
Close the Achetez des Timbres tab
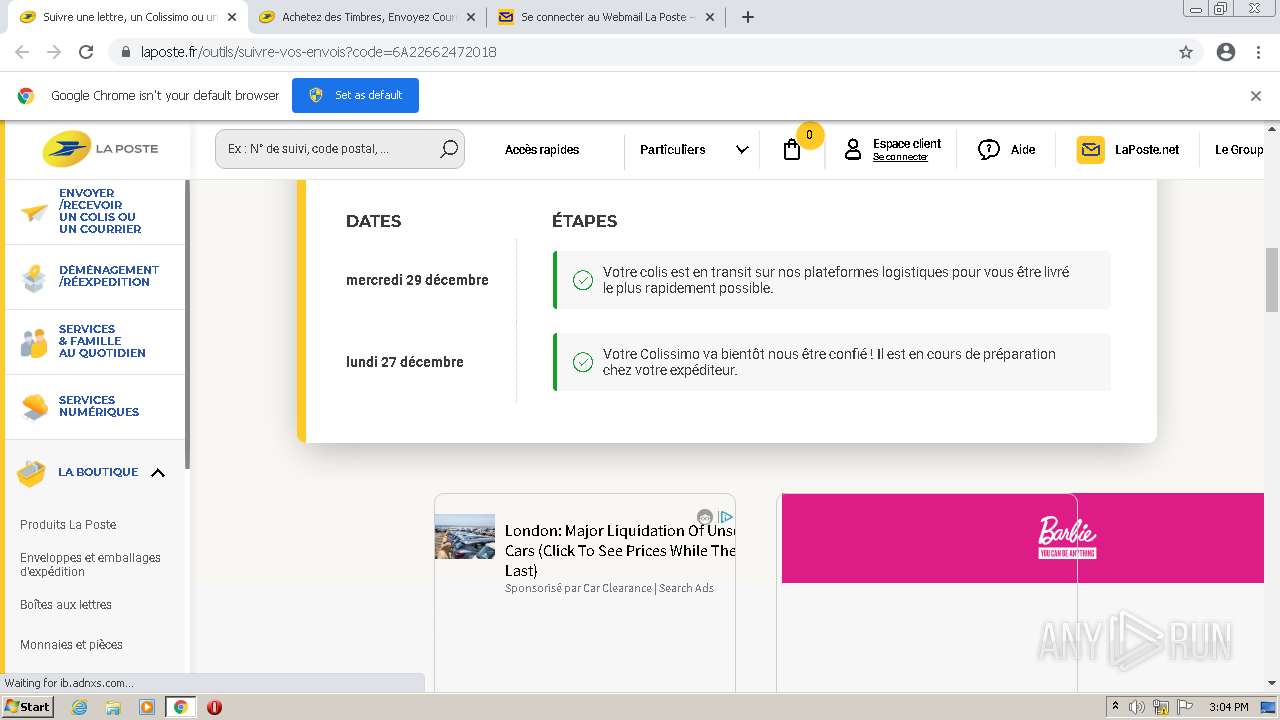[x=471, y=17]
